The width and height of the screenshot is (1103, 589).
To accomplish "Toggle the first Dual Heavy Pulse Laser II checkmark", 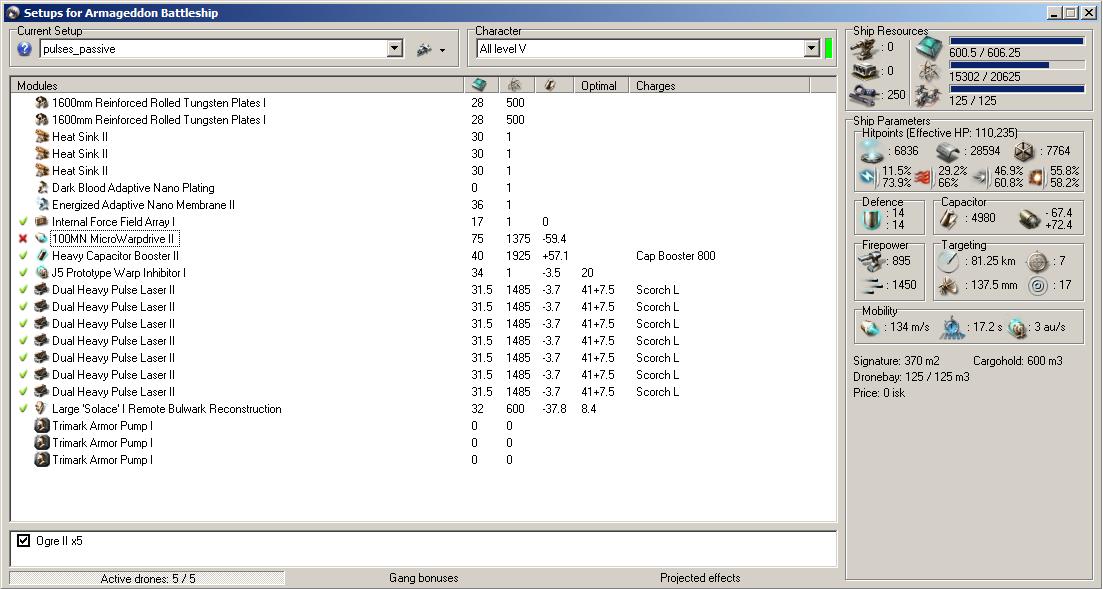I will [23, 289].
